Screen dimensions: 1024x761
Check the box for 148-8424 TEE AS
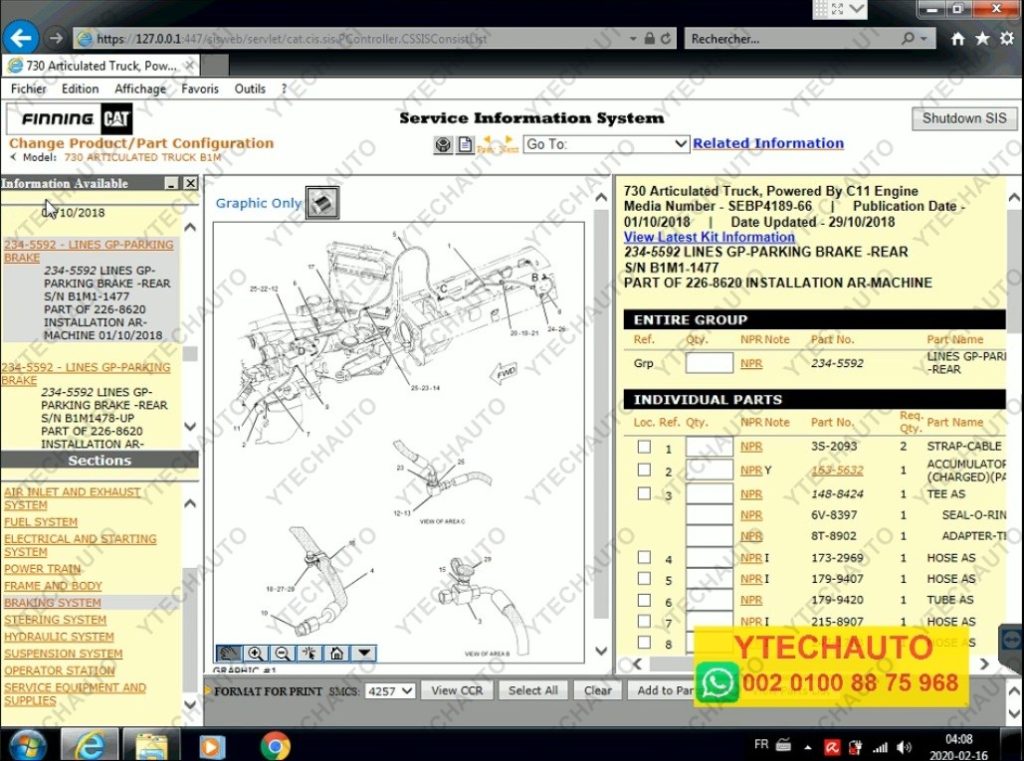(x=644, y=493)
